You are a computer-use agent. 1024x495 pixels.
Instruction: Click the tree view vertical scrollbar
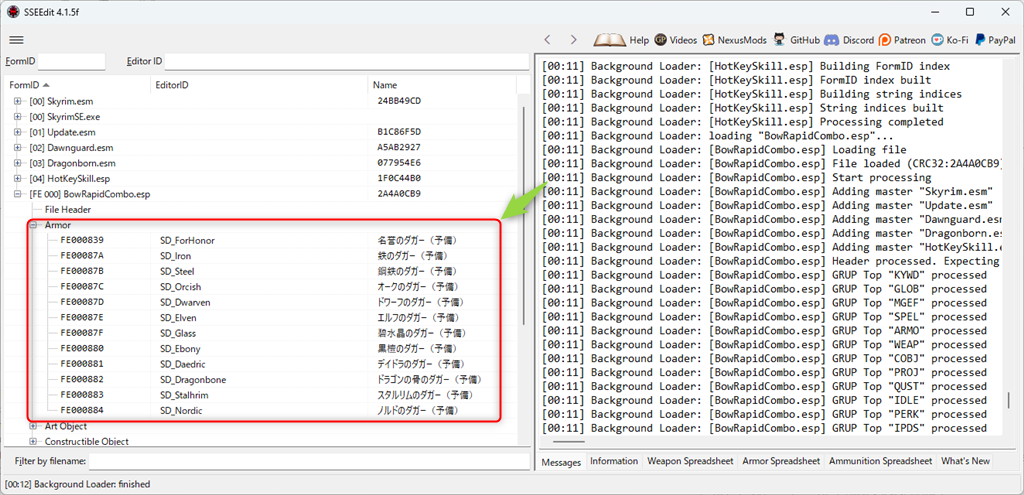point(523,216)
